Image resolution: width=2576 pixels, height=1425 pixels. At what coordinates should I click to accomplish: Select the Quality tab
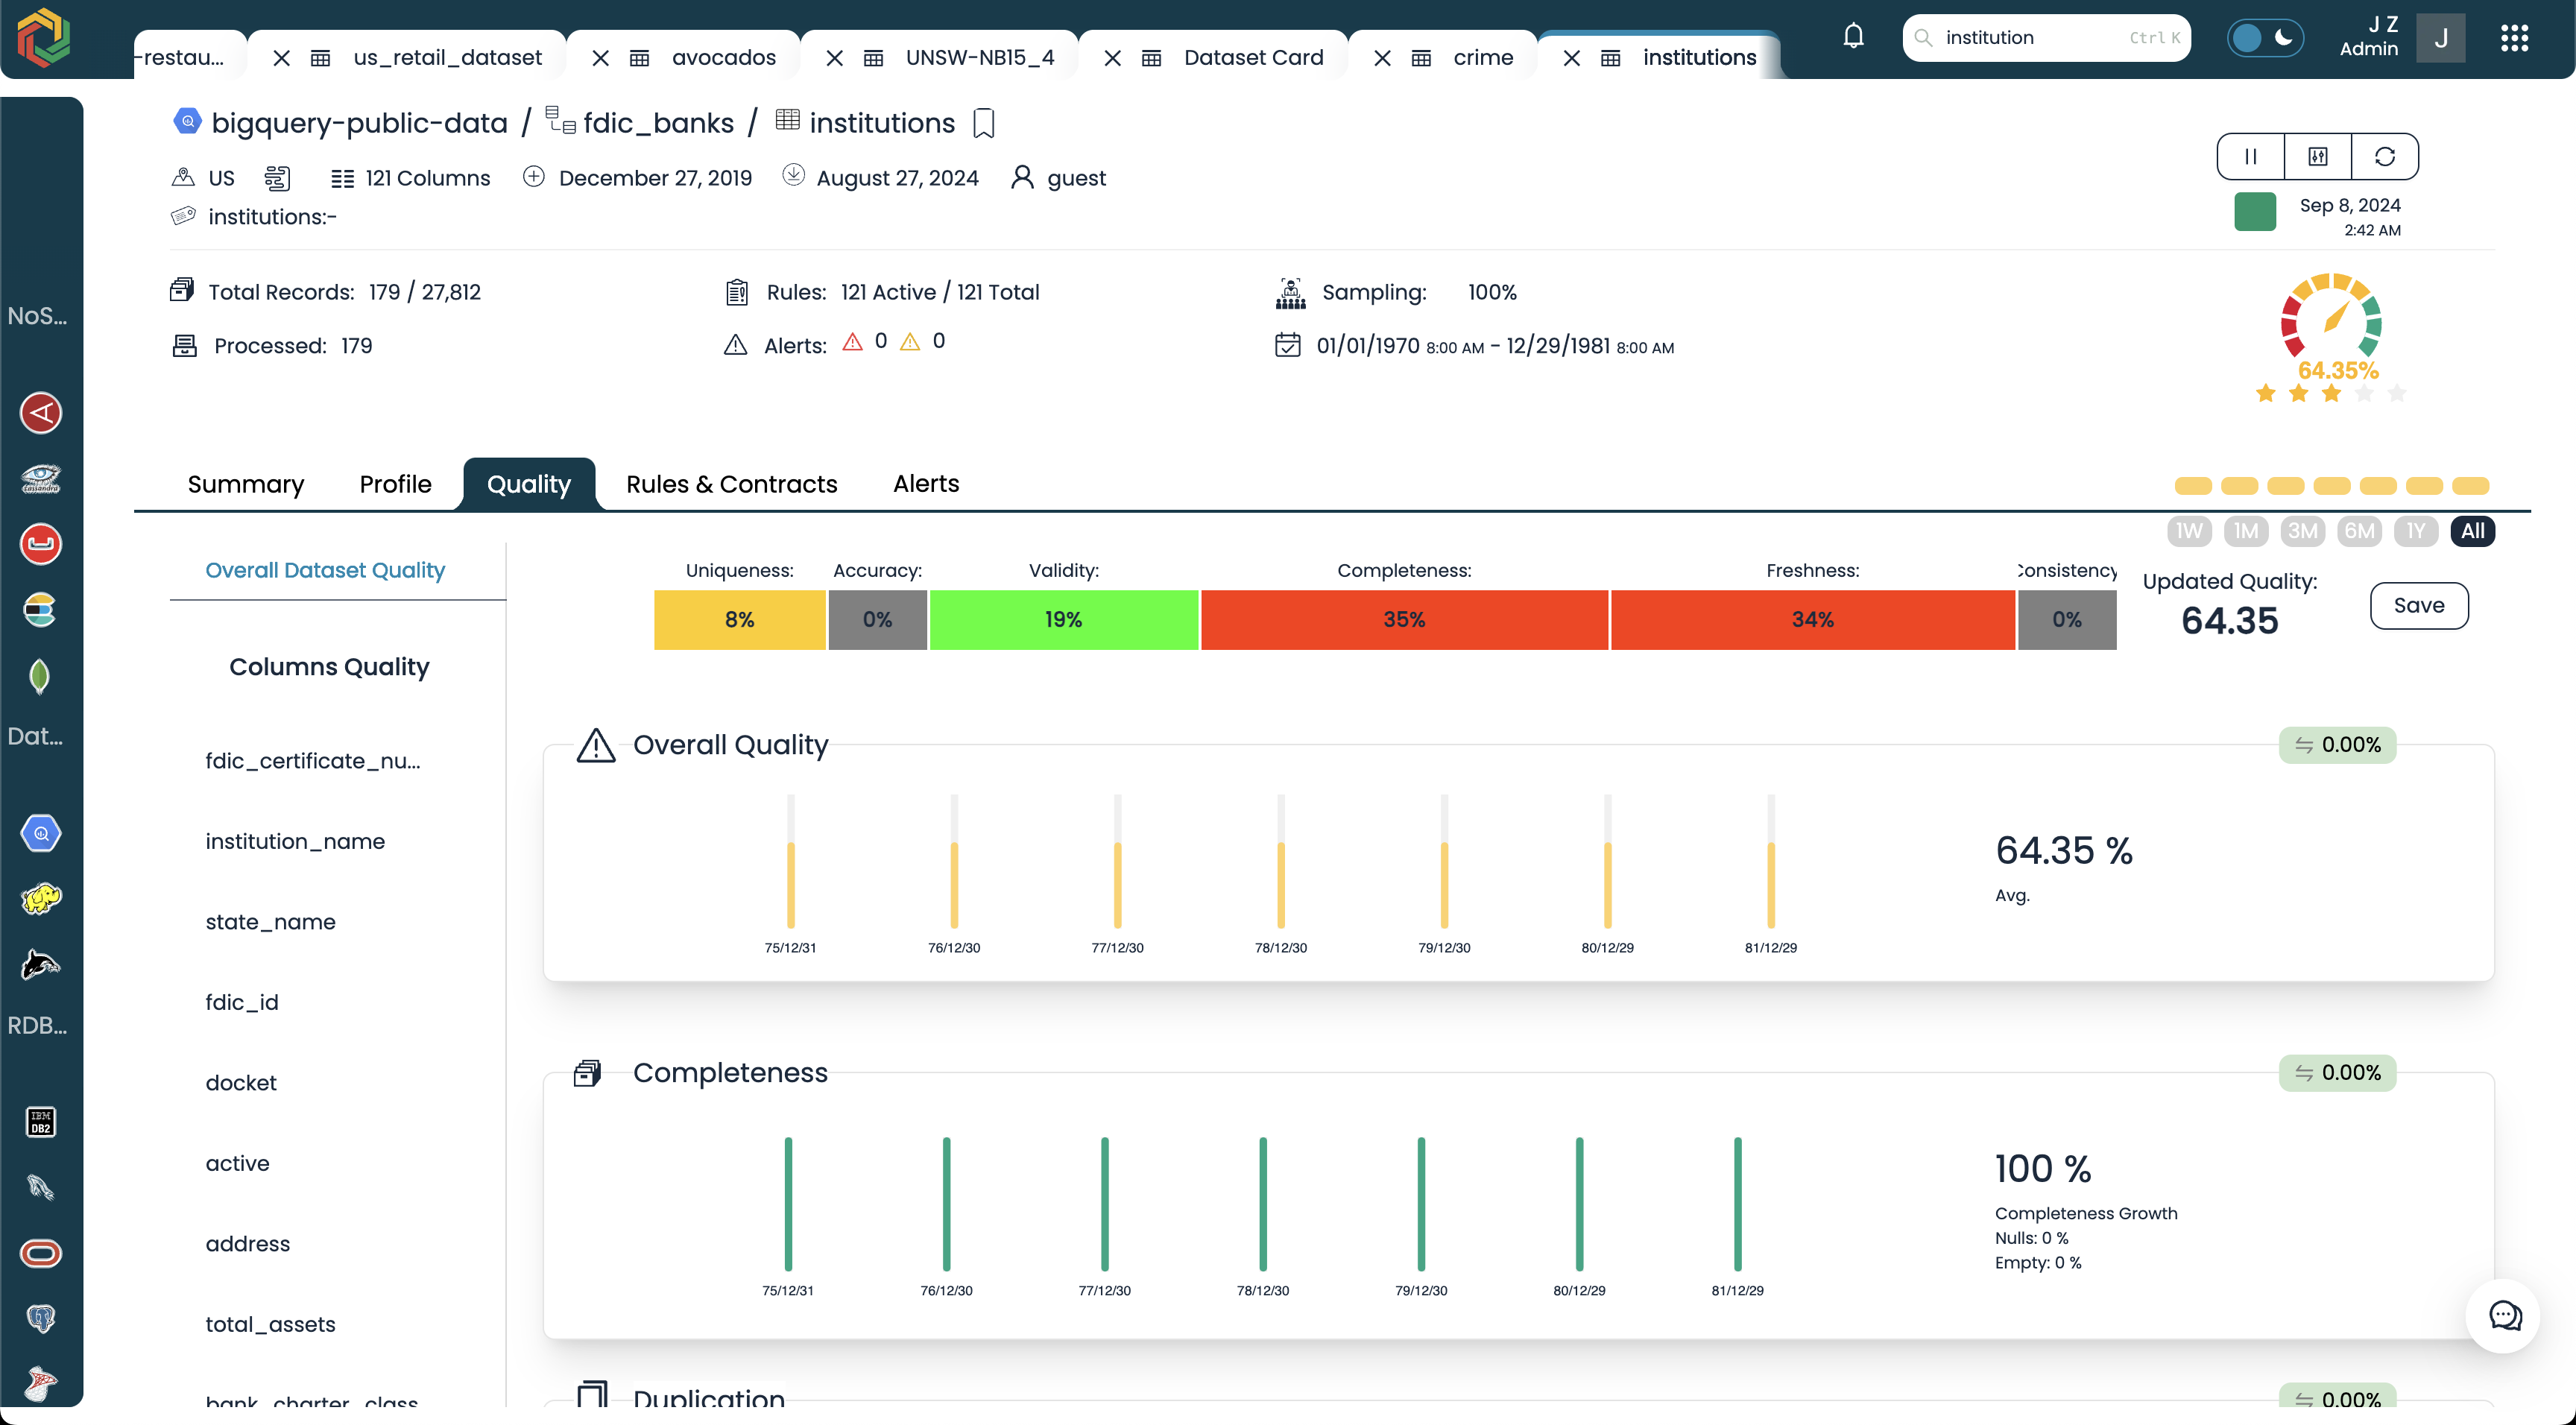(x=529, y=484)
